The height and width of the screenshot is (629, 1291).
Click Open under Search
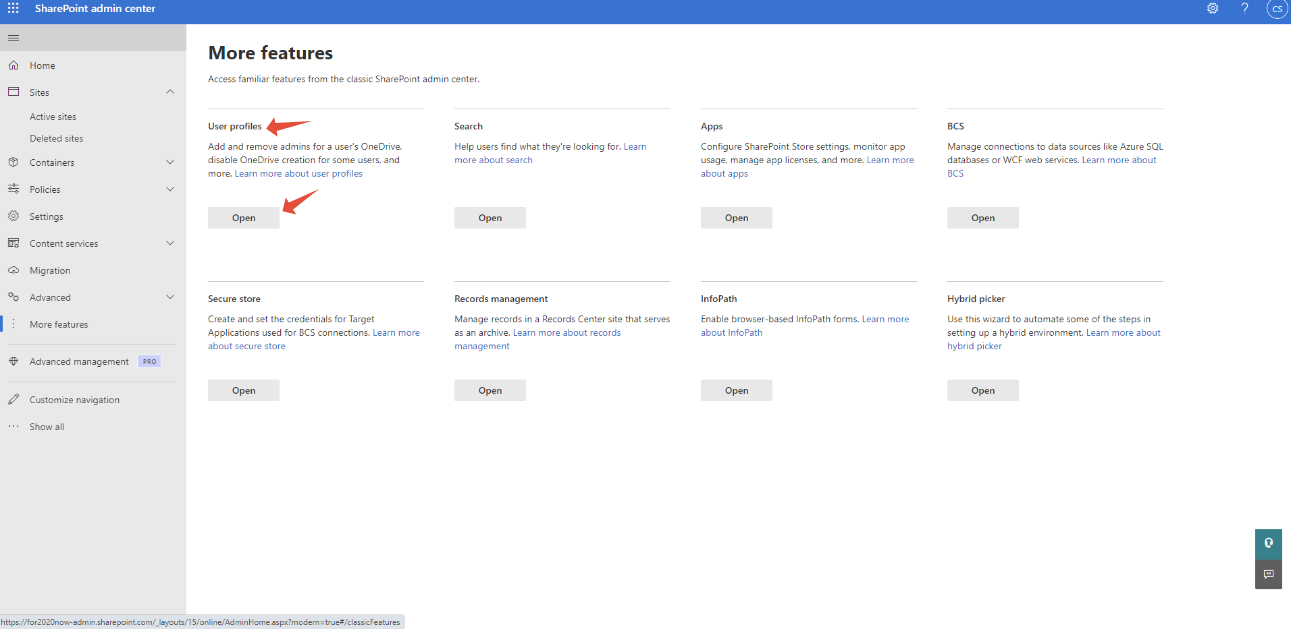click(490, 218)
